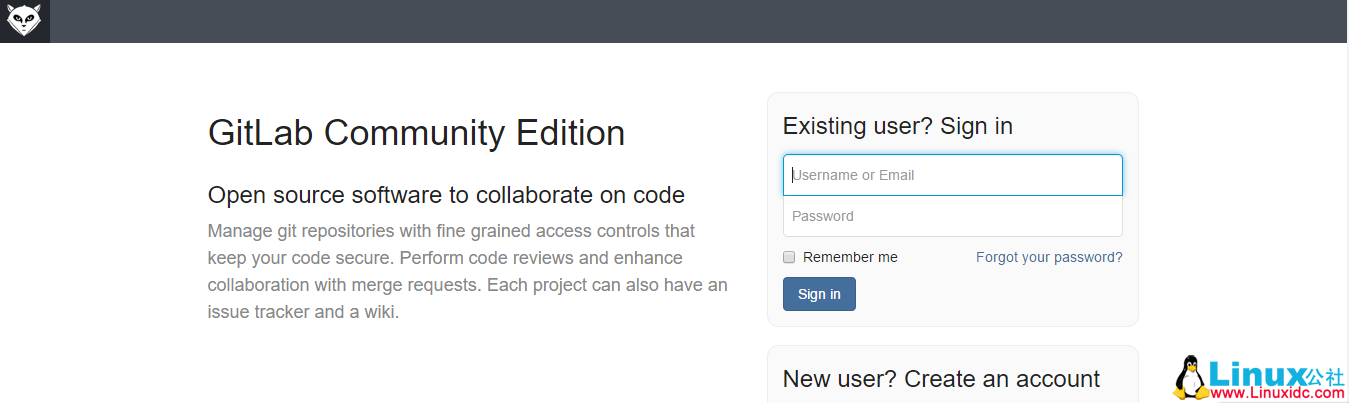Click the "Remember me" label text
The image size is (1349, 403).
(x=850, y=257)
